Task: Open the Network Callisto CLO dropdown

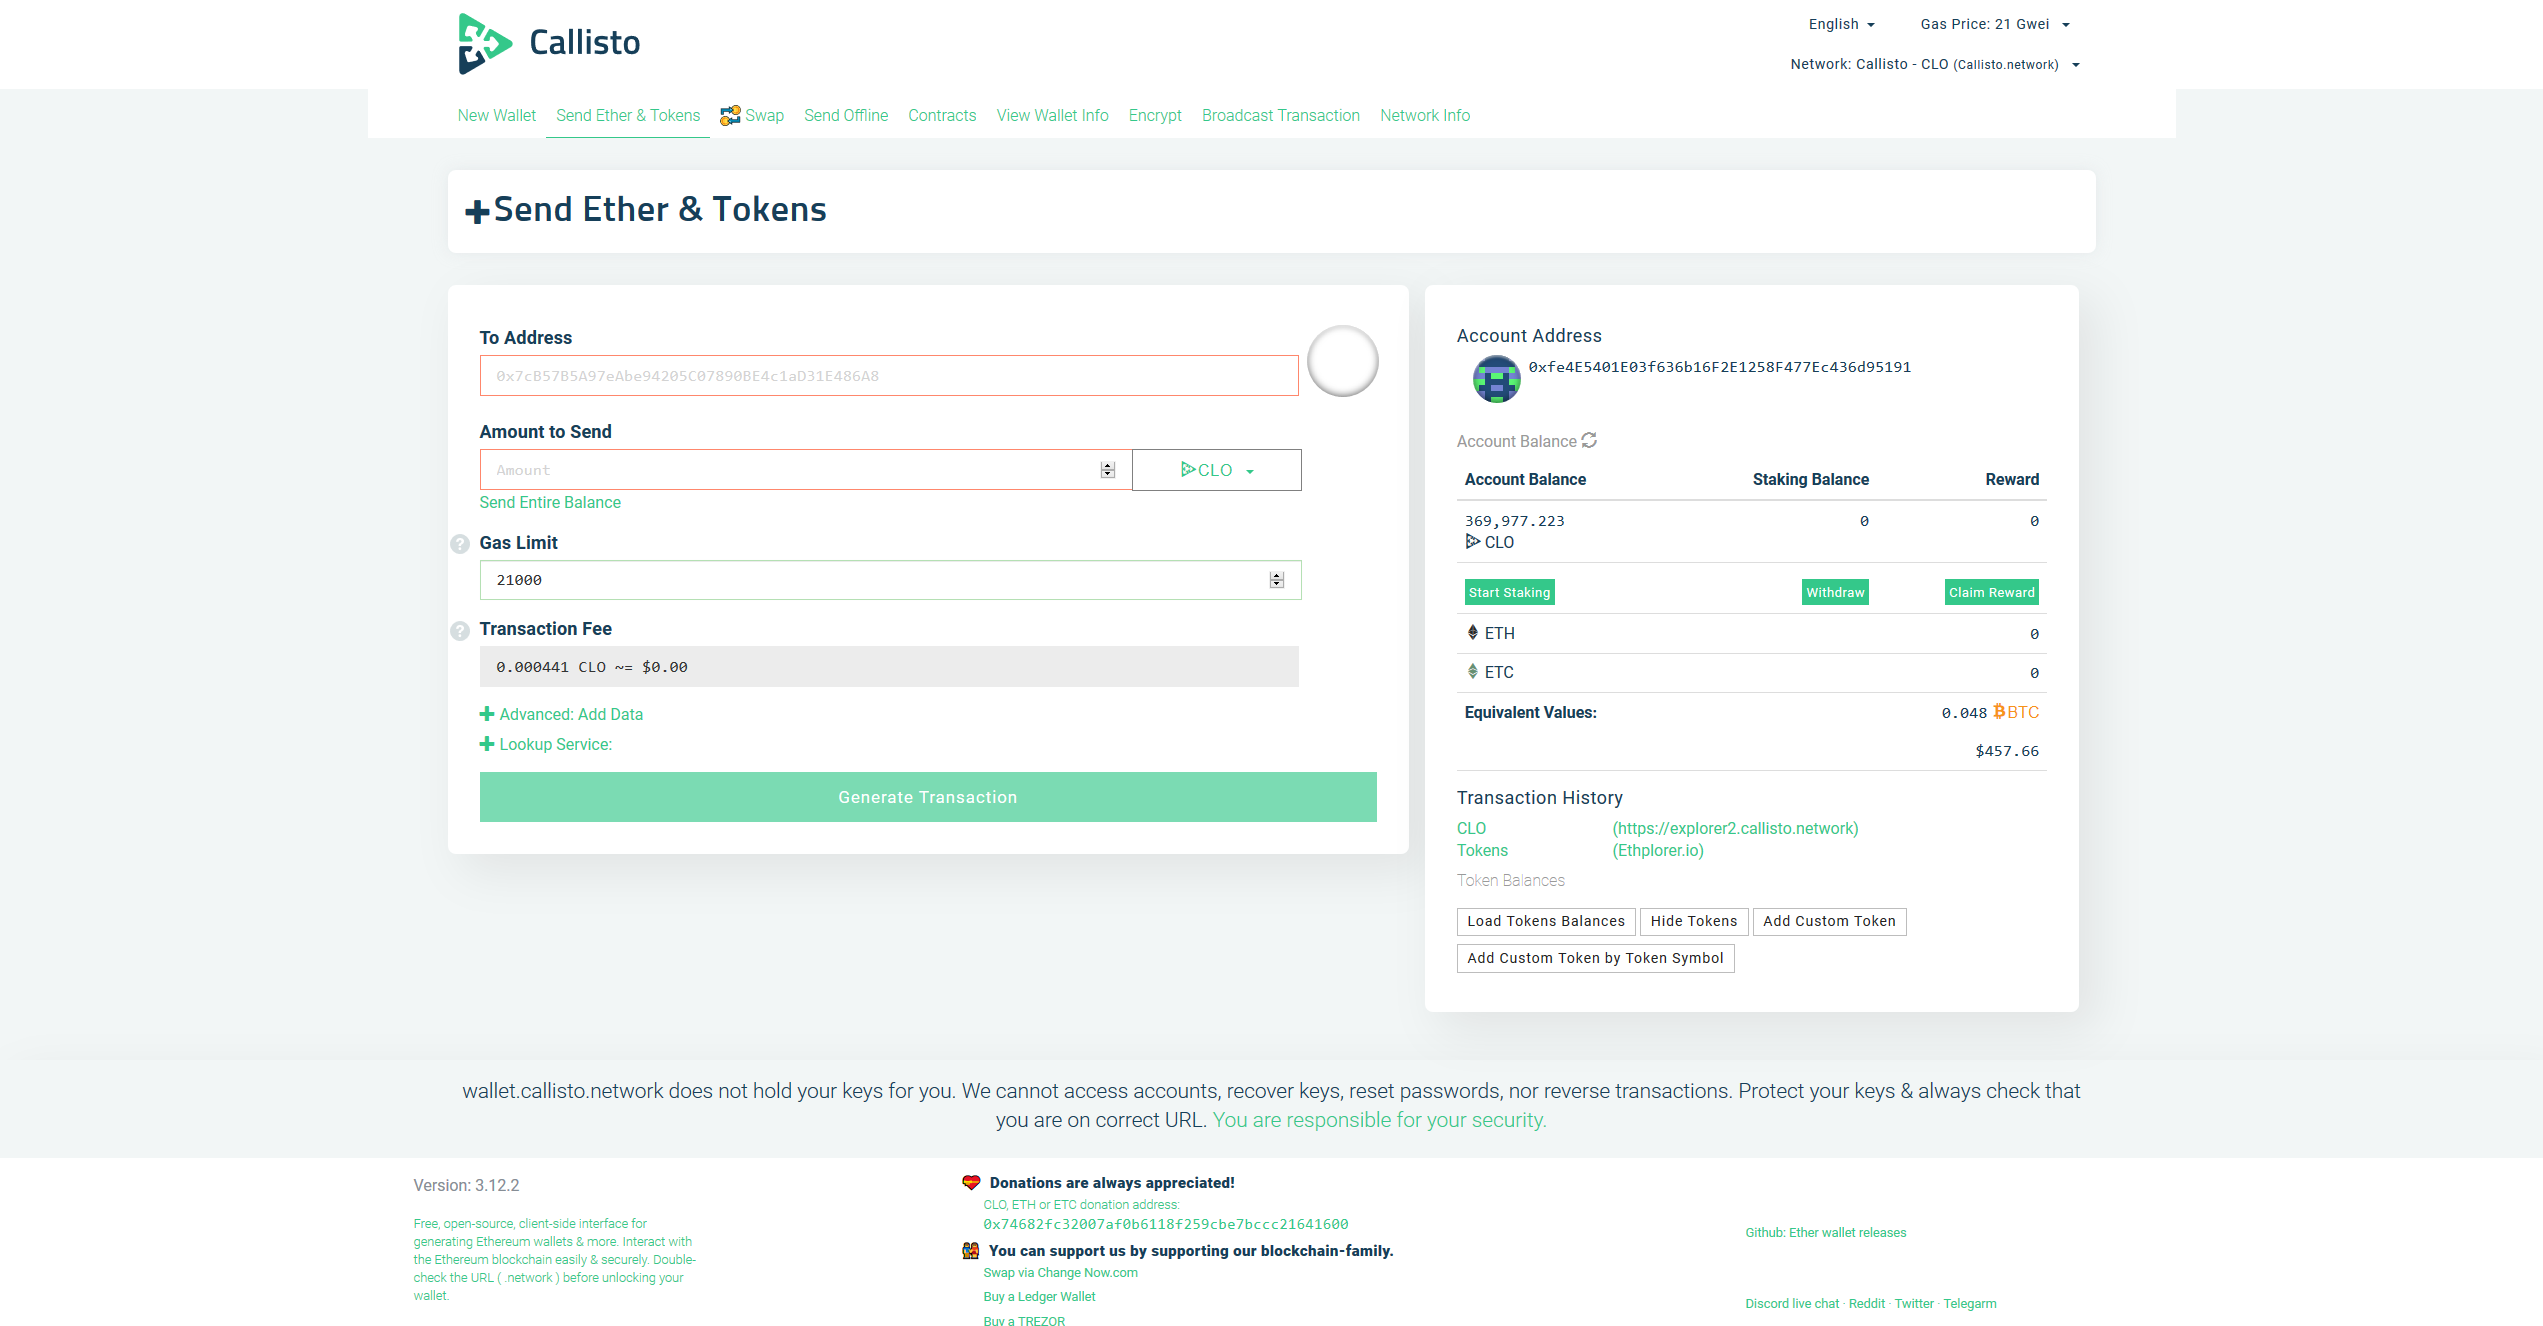Action: (1935, 64)
